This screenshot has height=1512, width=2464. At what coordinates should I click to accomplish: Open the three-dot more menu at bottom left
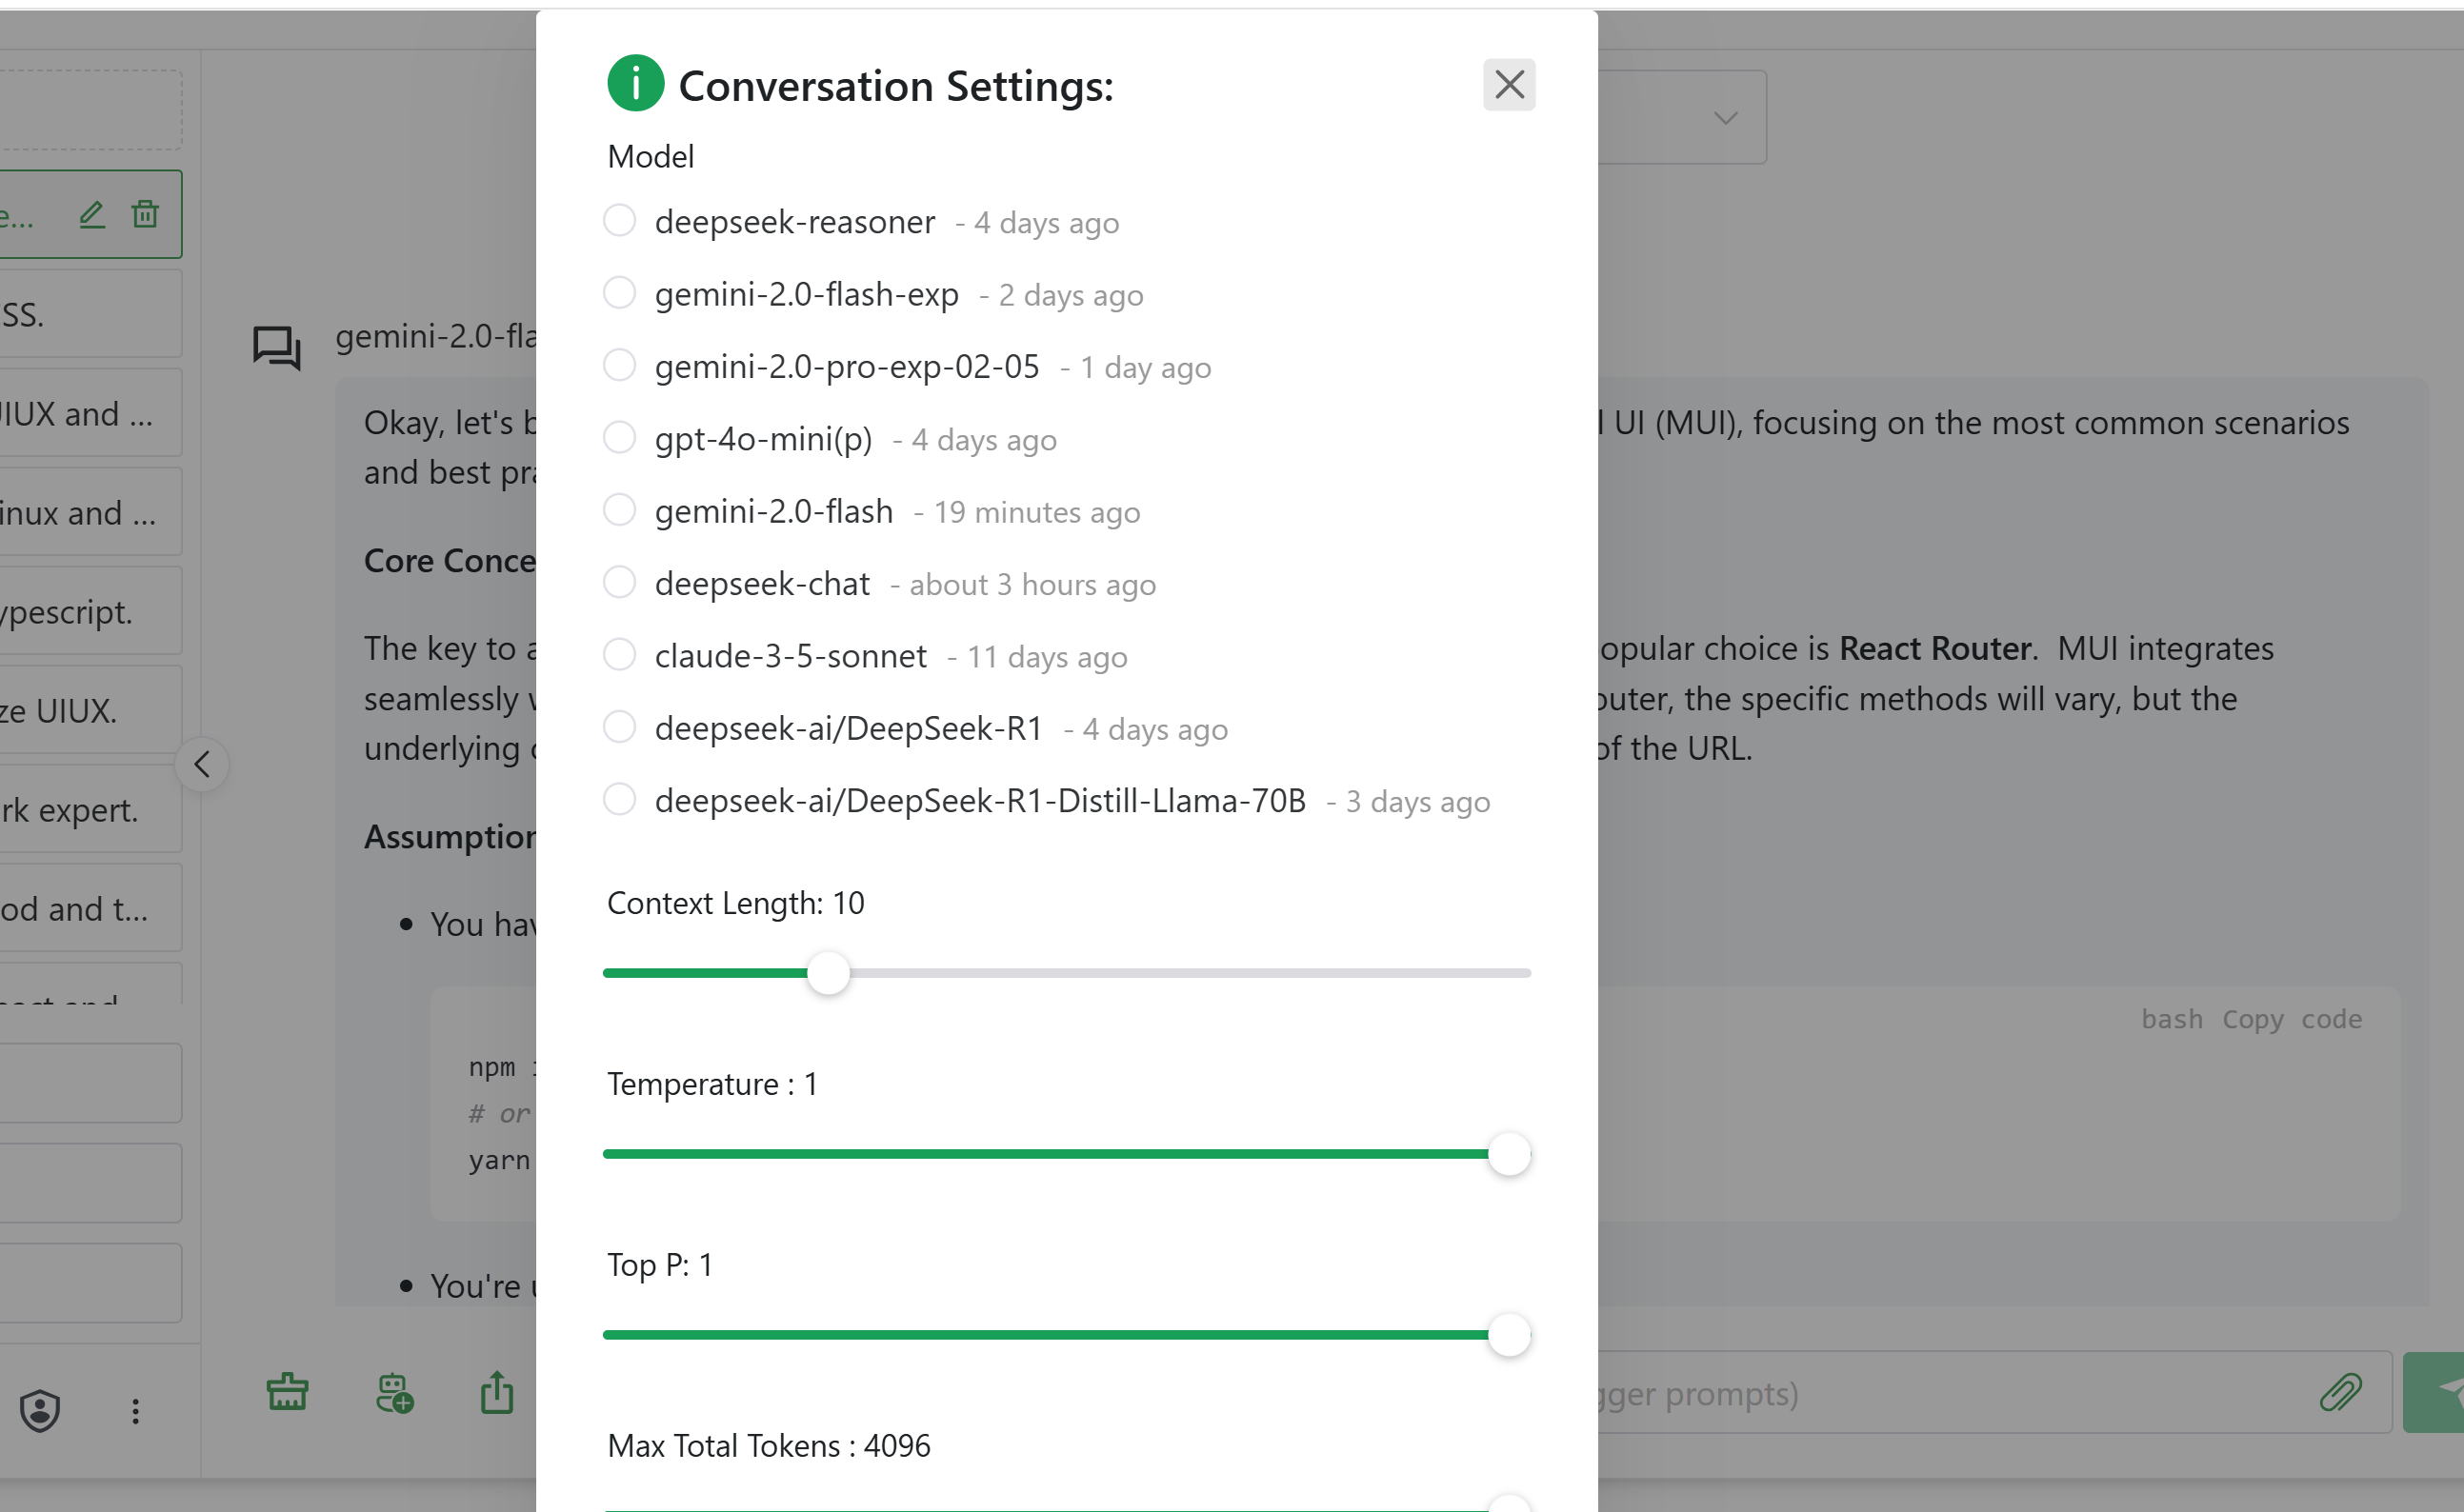coord(135,1411)
